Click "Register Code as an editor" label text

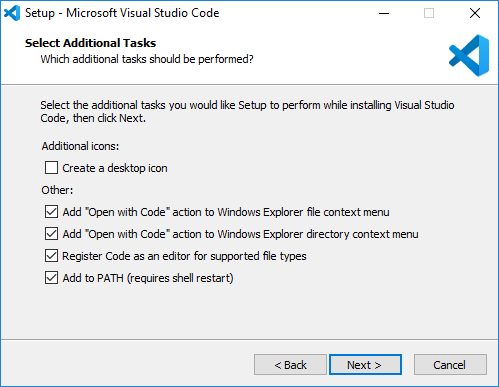[126, 256]
